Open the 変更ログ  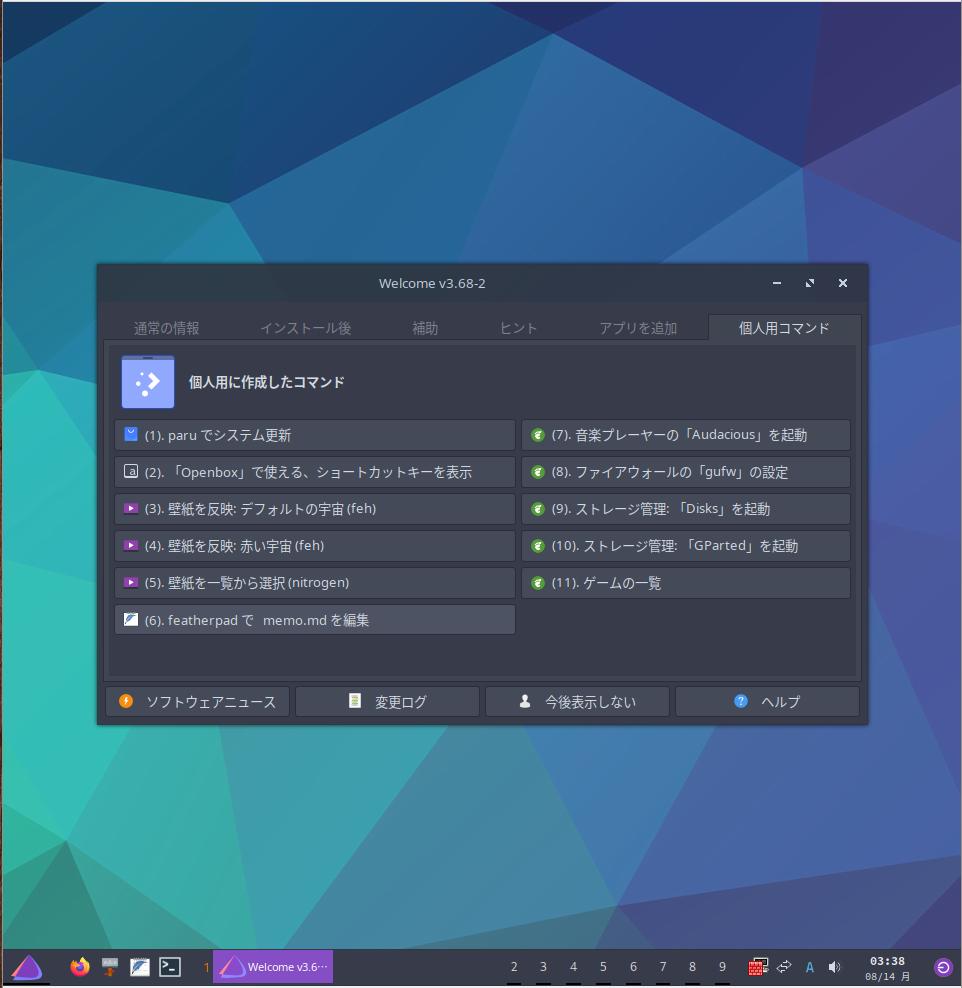point(387,701)
